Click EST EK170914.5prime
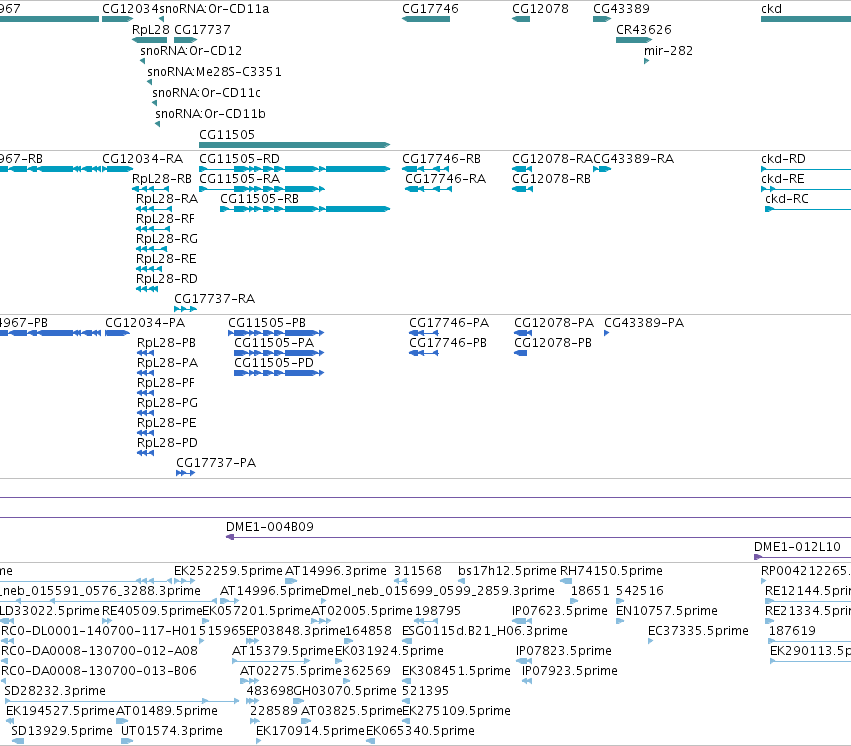The width and height of the screenshot is (851, 746). point(311,731)
